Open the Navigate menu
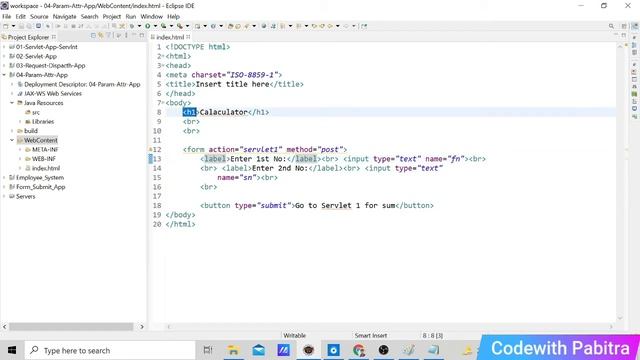The height and width of the screenshot is (360, 640). (64, 16)
